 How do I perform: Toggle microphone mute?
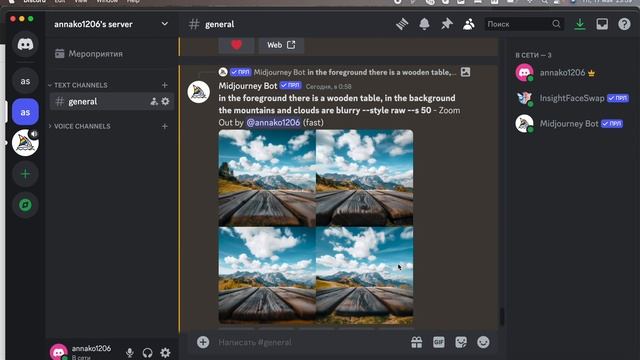coord(129,352)
